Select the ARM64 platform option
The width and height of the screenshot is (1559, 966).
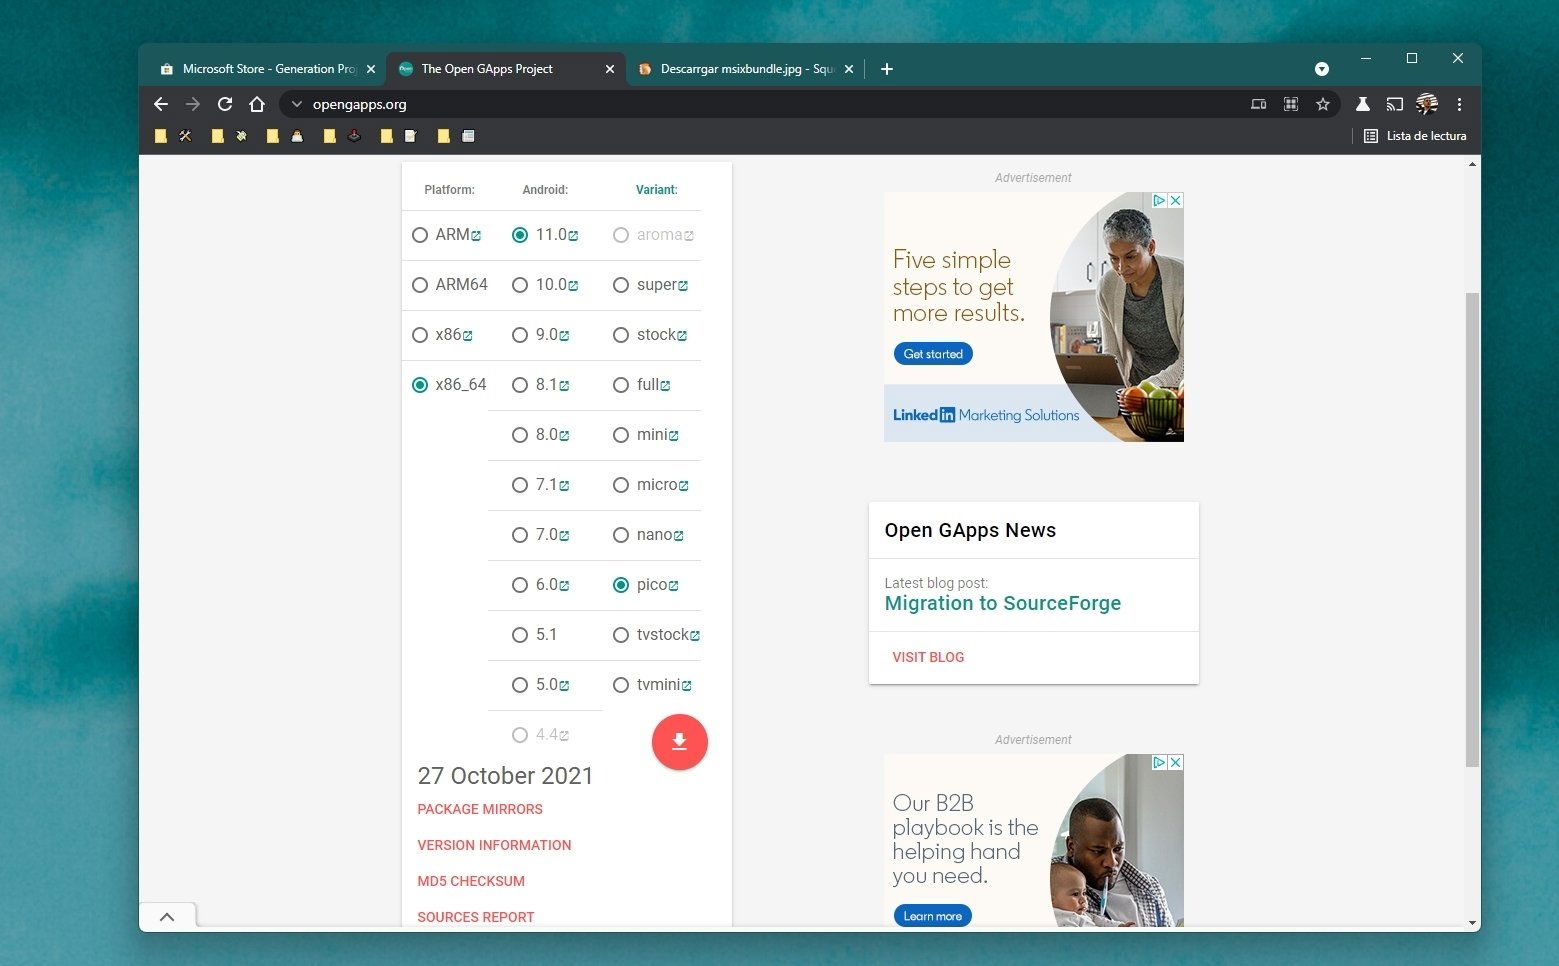[x=420, y=285]
